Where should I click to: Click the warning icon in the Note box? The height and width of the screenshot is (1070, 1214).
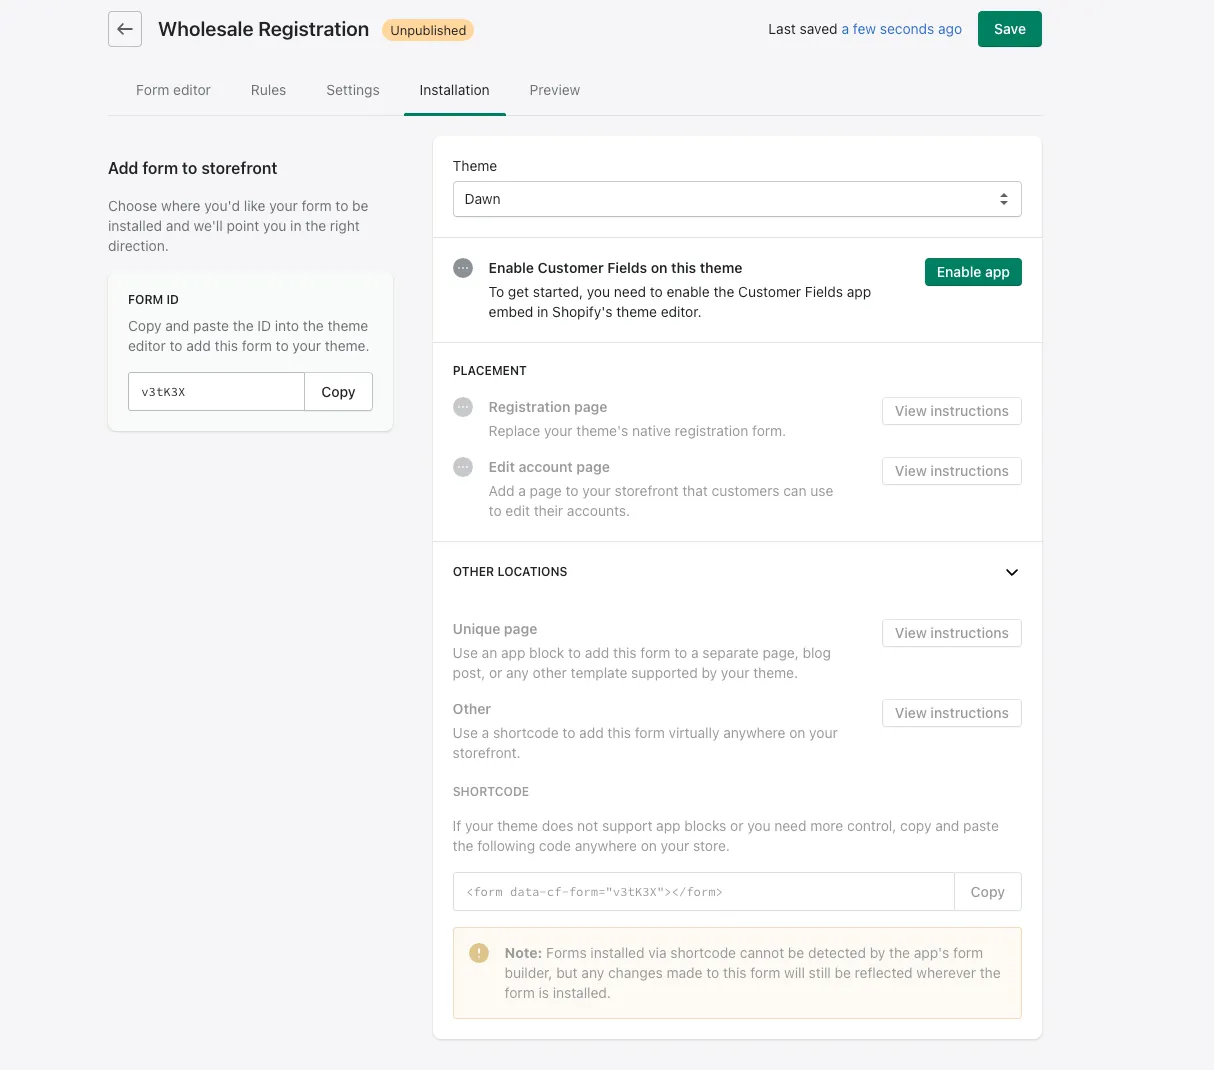point(477,953)
